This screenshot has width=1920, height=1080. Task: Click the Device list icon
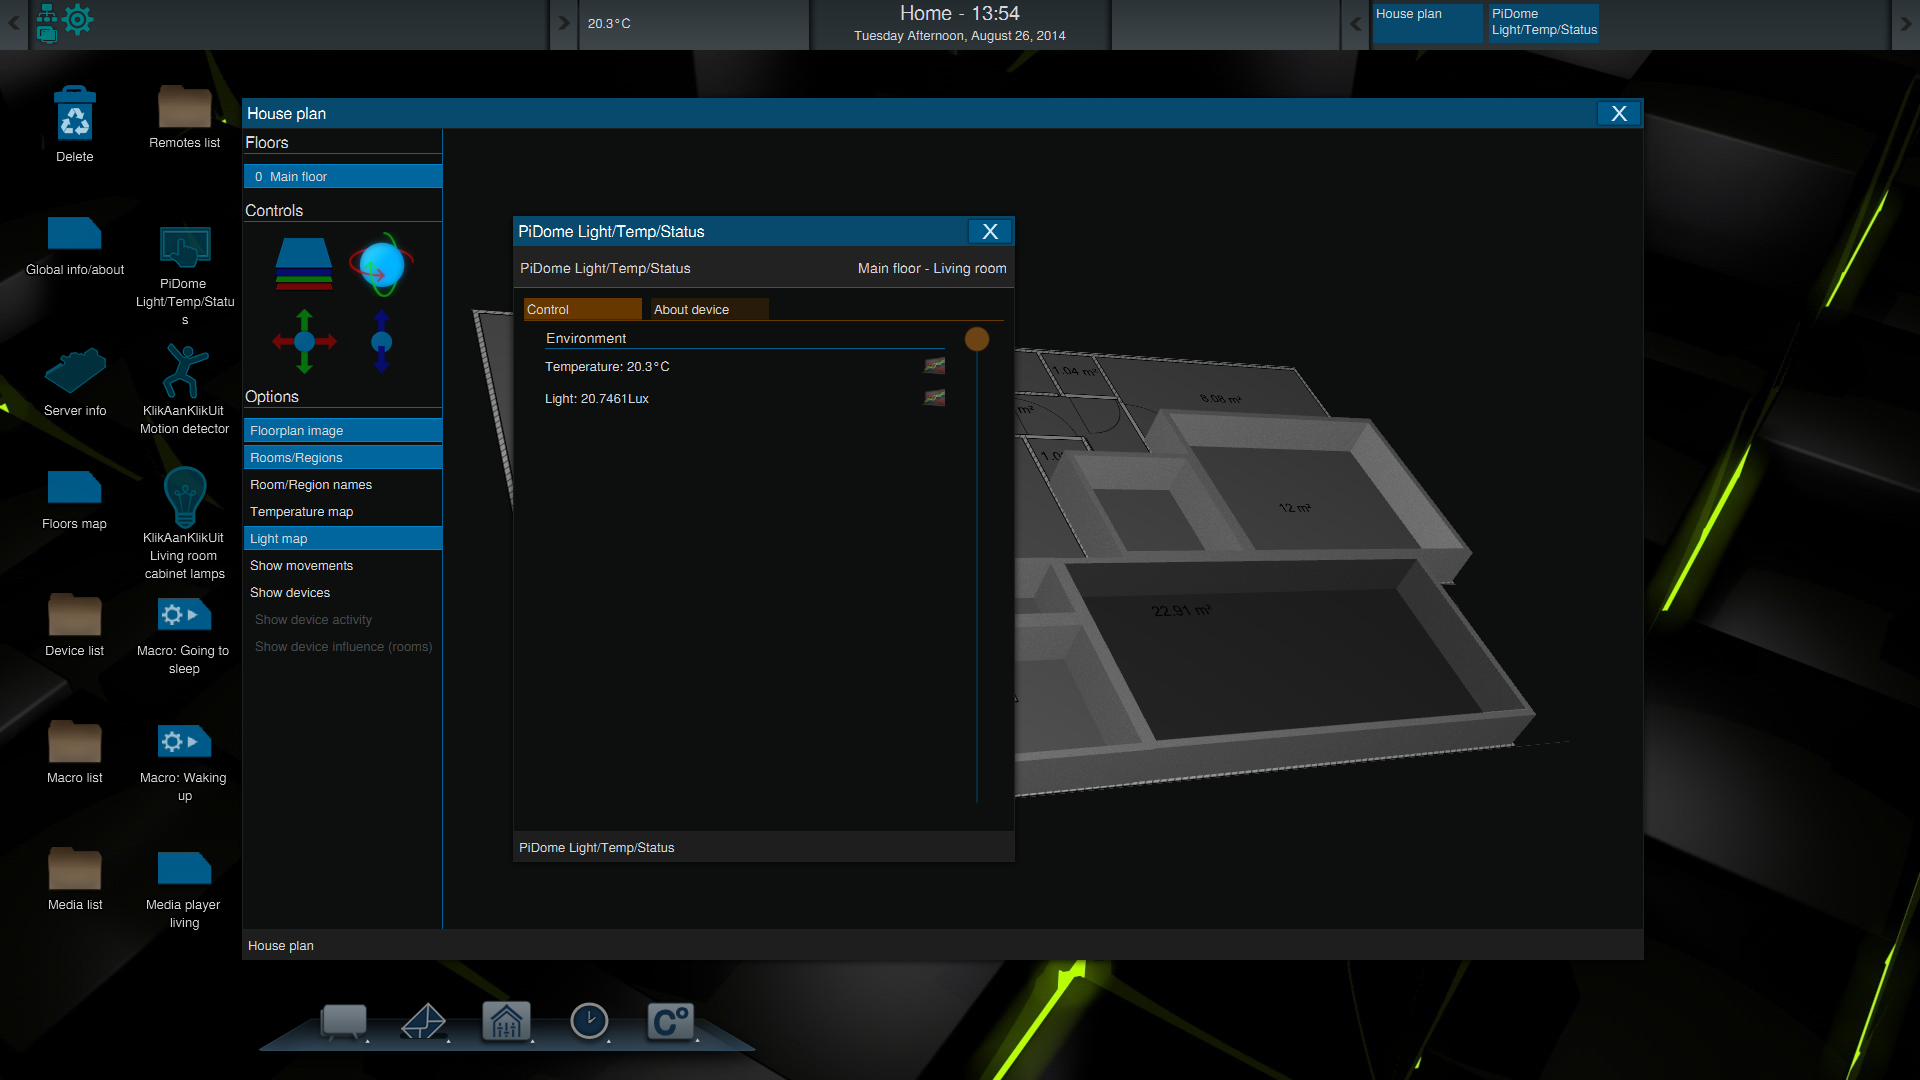[74, 616]
